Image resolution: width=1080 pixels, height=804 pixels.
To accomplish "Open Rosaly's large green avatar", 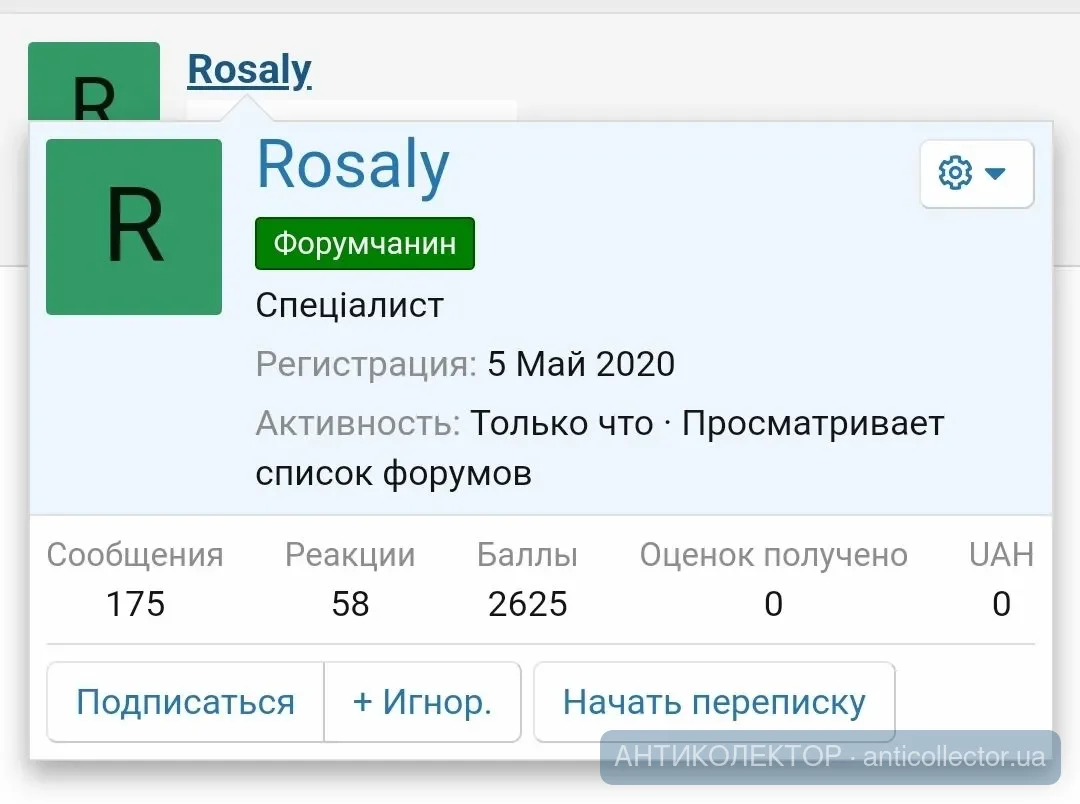I will tap(134, 227).
